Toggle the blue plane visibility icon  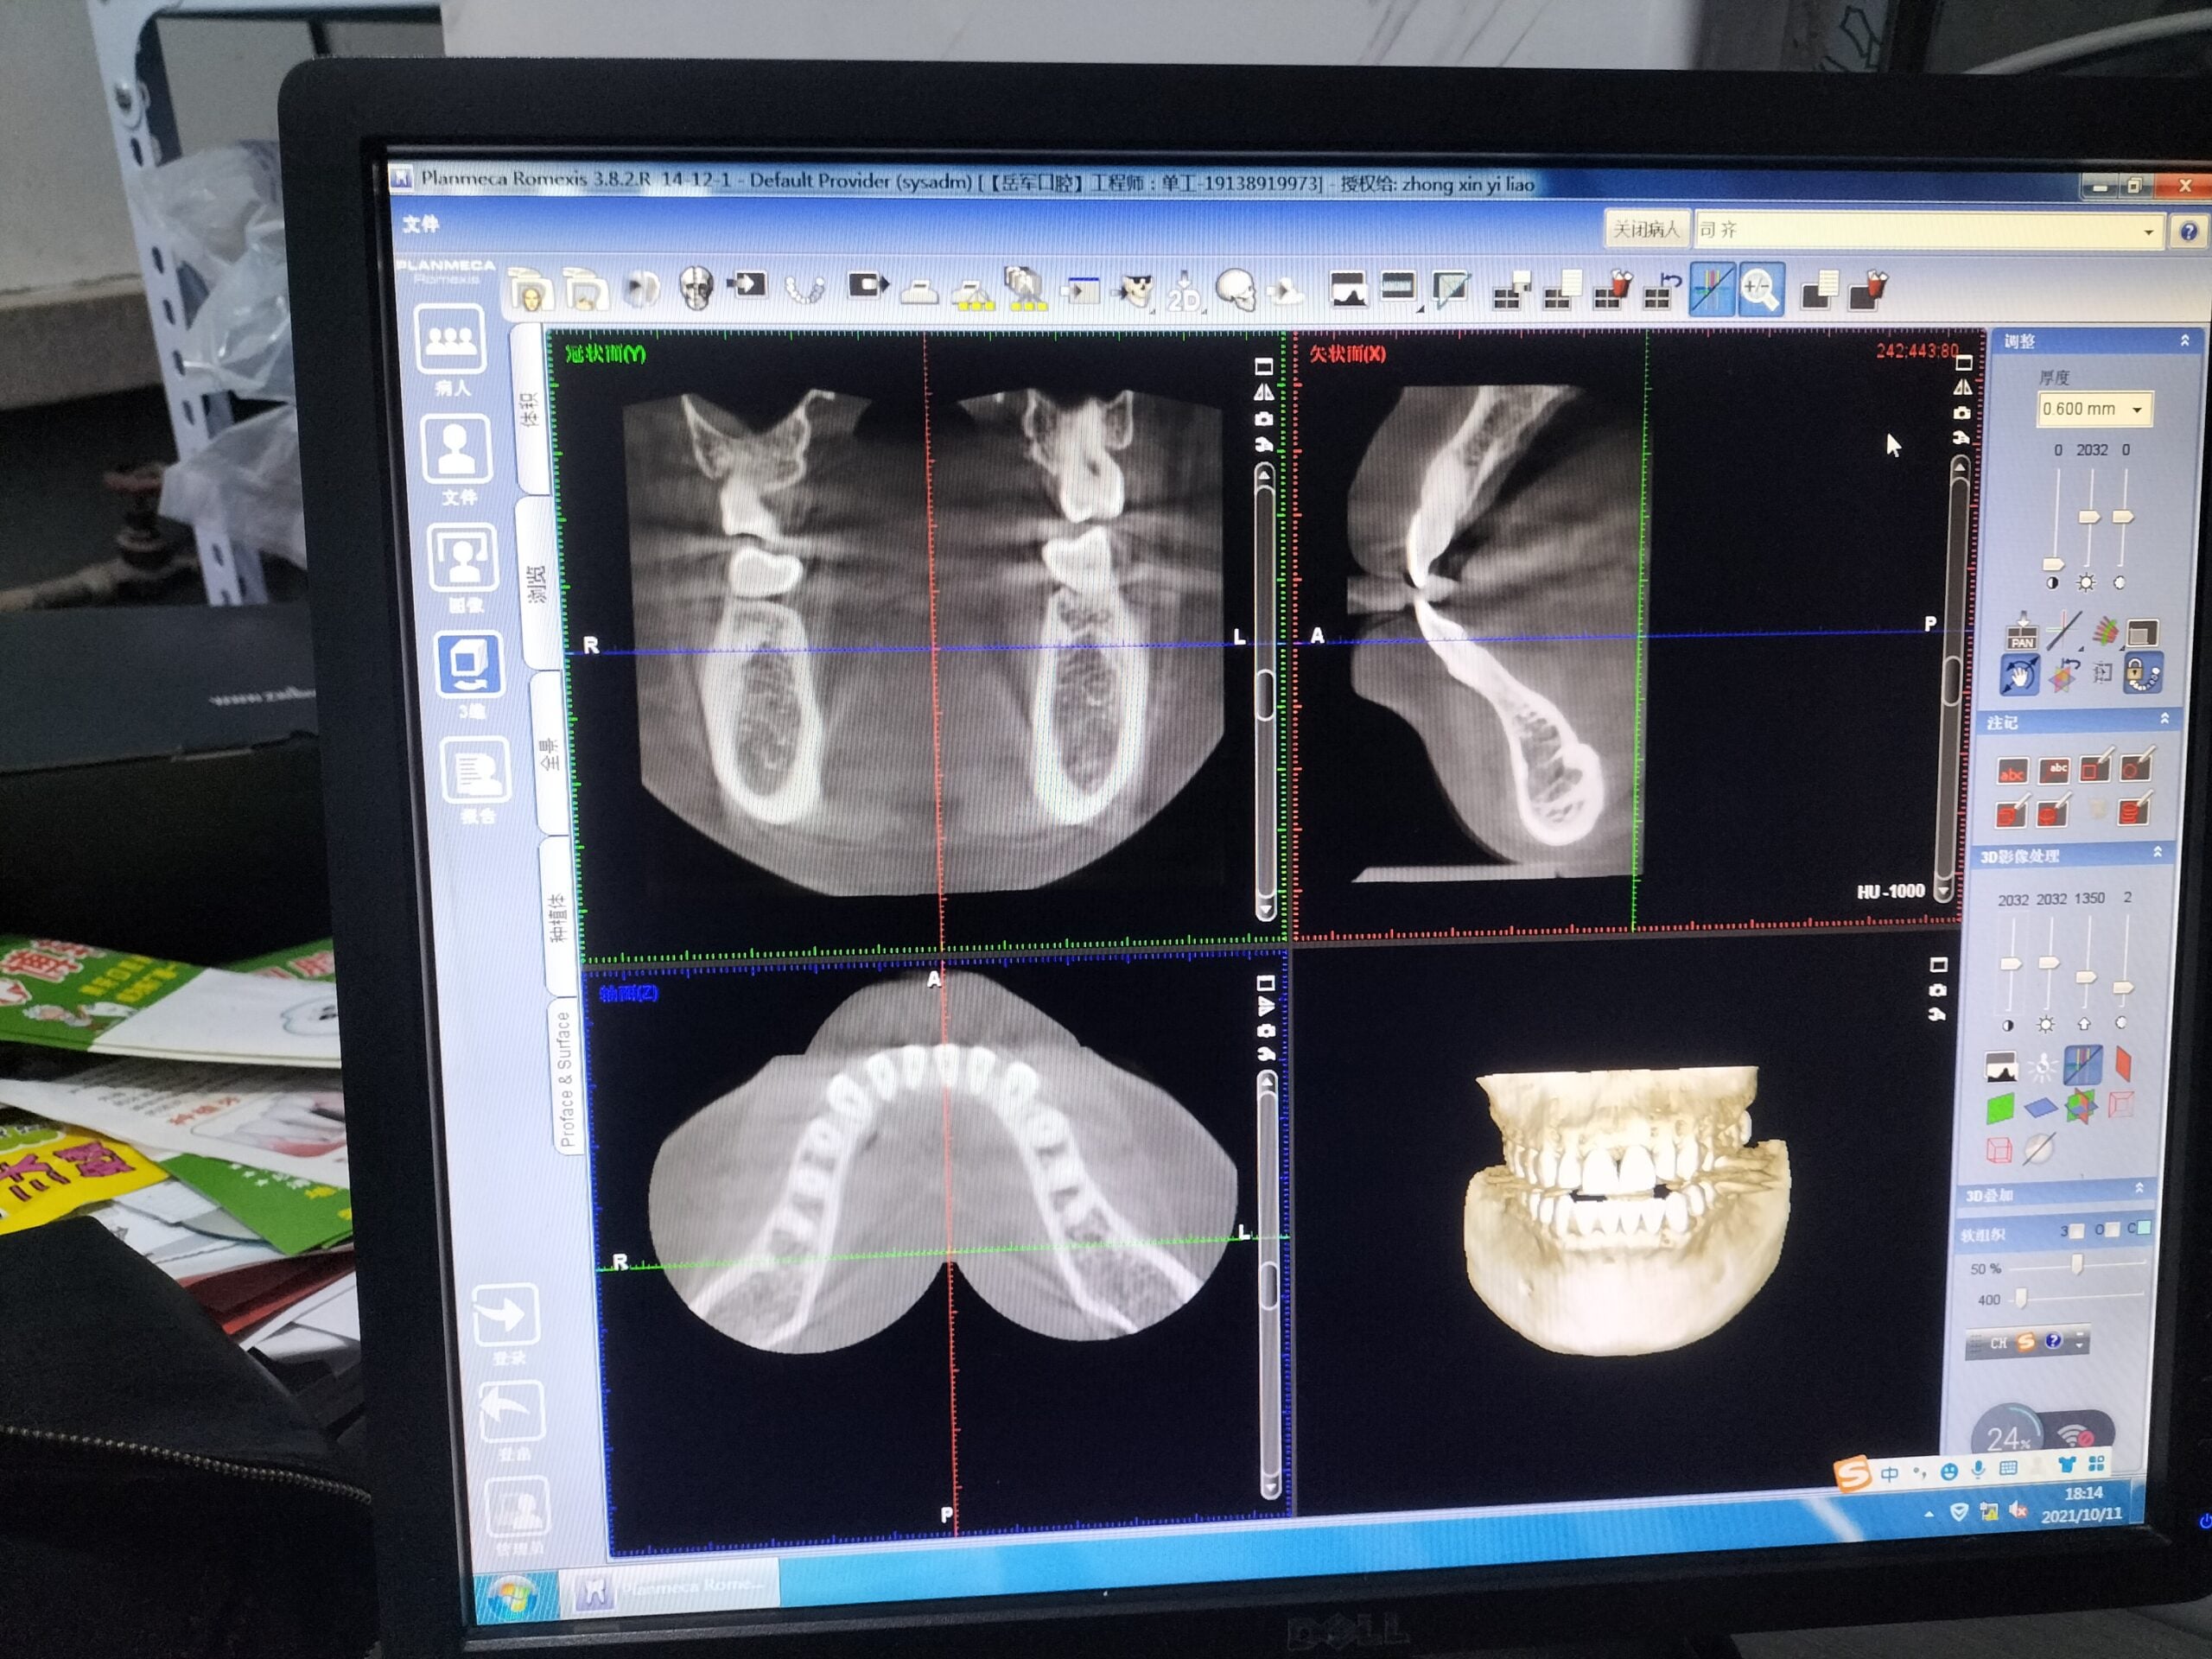pyautogui.click(x=2040, y=1107)
